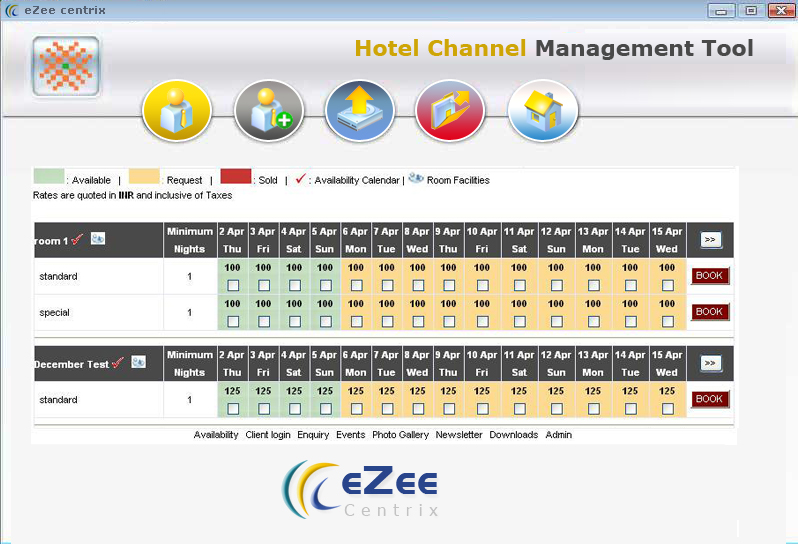This screenshot has width=798, height=544.
Task: Click the yellow client profile icon
Action: 177,111
